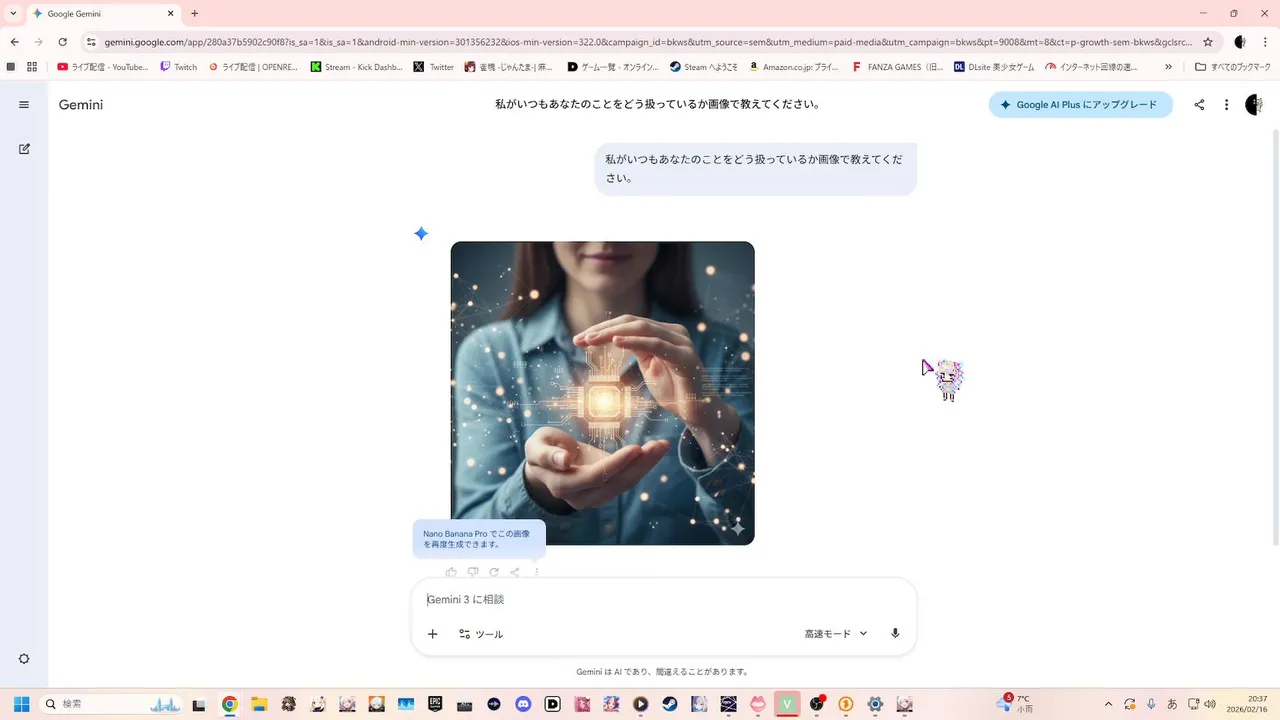Open the Gemini settings gear in the sidebar

click(24, 659)
